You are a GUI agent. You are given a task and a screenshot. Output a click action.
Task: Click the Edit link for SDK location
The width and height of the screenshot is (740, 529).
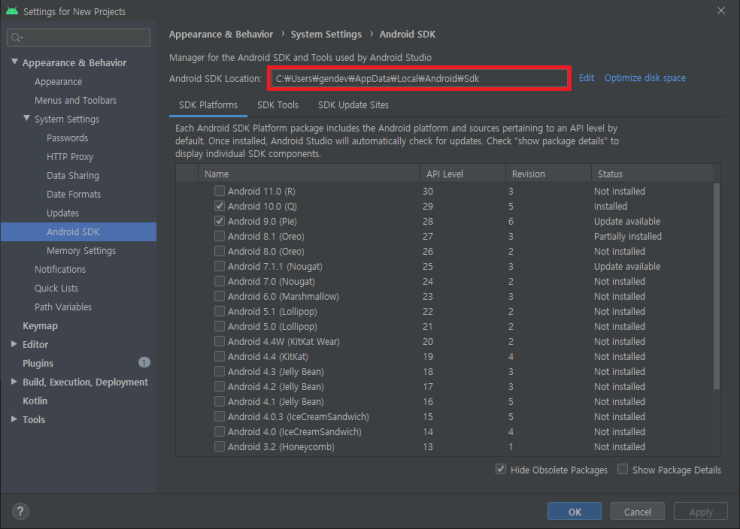(586, 78)
